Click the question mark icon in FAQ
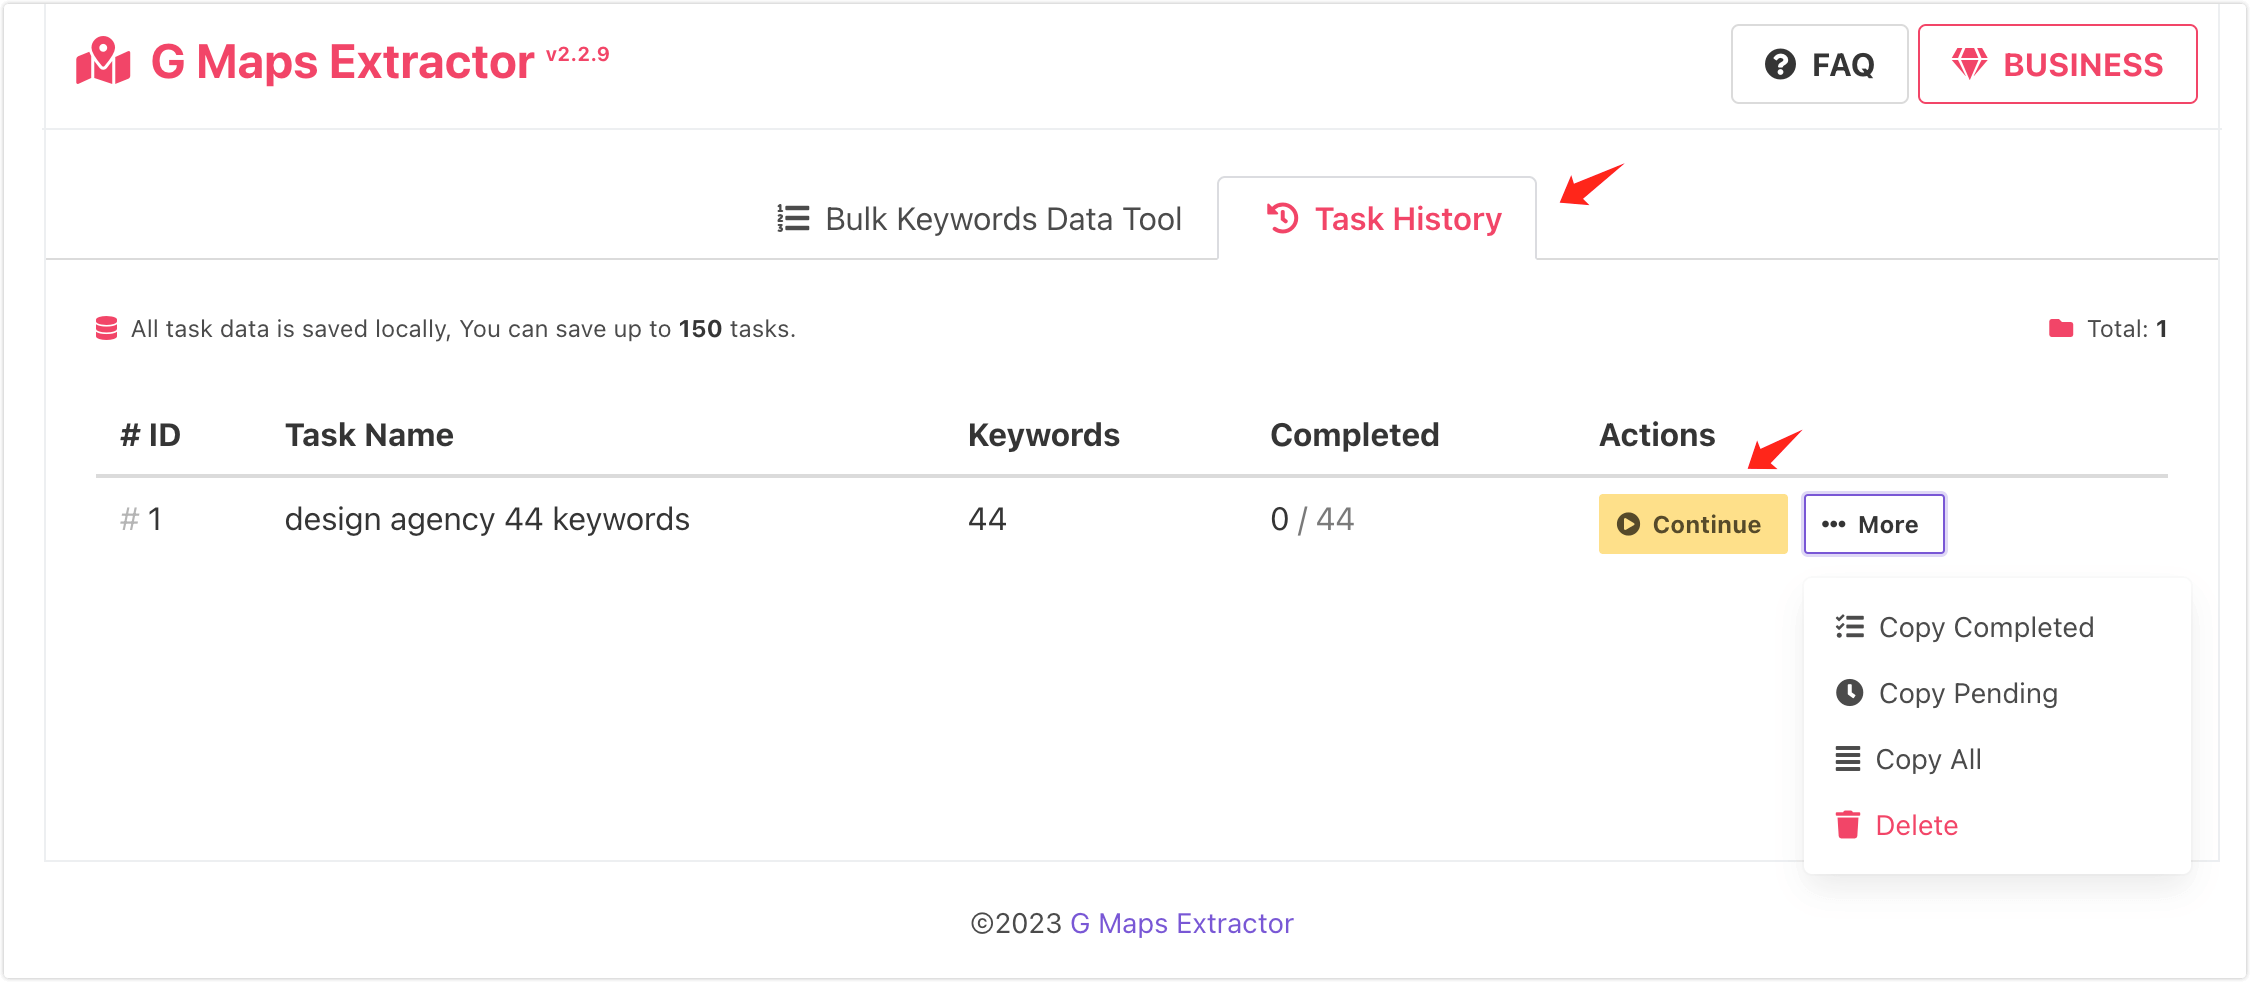 [1780, 64]
